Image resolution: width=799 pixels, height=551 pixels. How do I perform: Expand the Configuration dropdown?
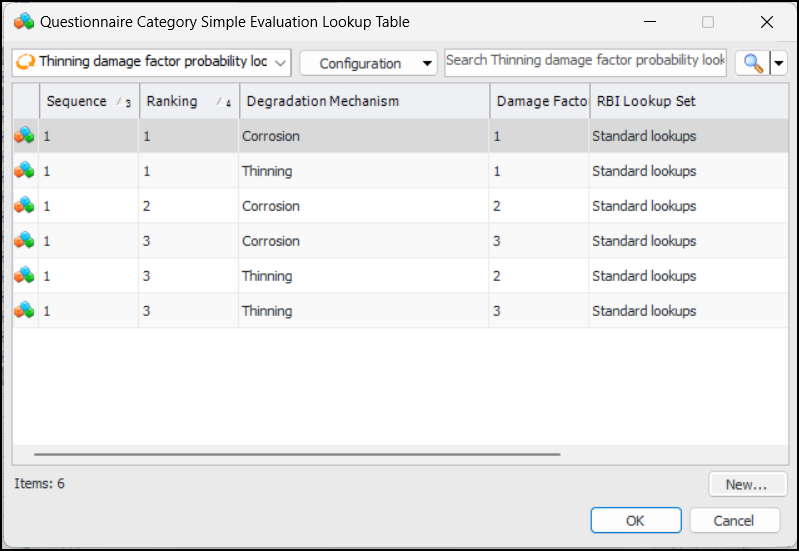pyautogui.click(x=368, y=63)
